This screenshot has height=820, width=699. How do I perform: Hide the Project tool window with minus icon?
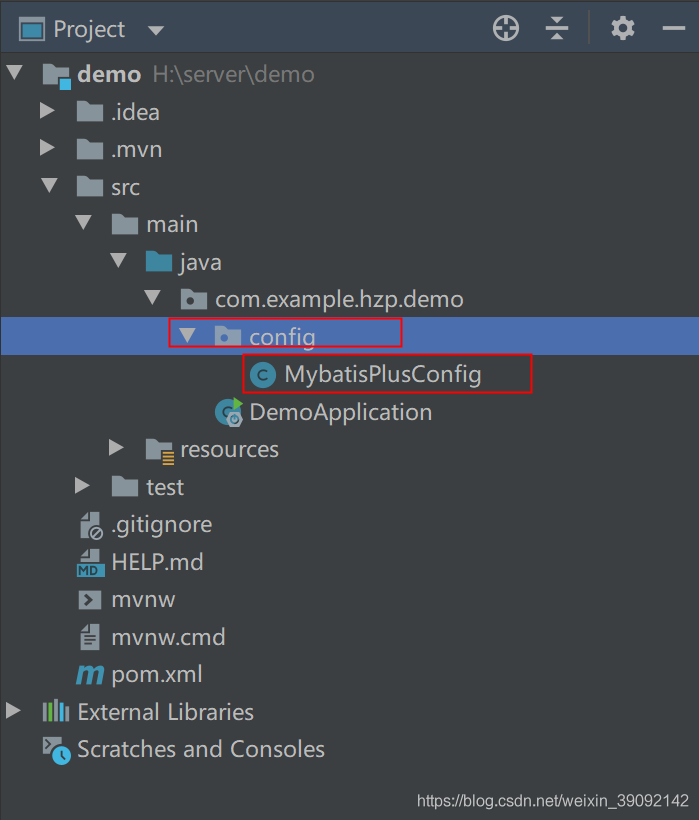673,28
